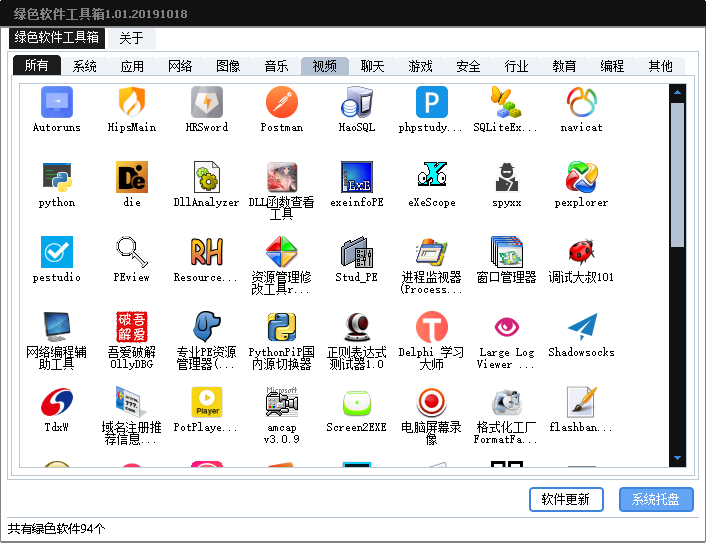This screenshot has width=706, height=543.
Task: Open DLL函数查看工具 icon
Action: [282, 177]
